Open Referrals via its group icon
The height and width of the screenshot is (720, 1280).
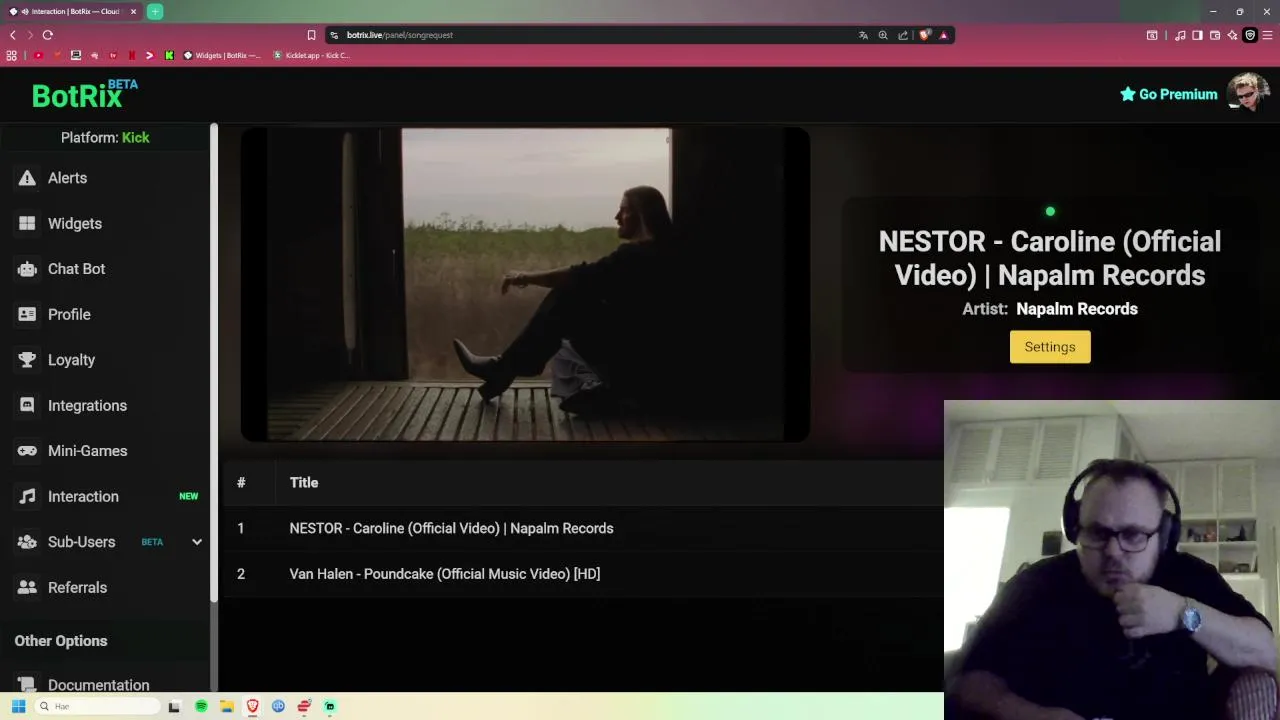coord(27,587)
